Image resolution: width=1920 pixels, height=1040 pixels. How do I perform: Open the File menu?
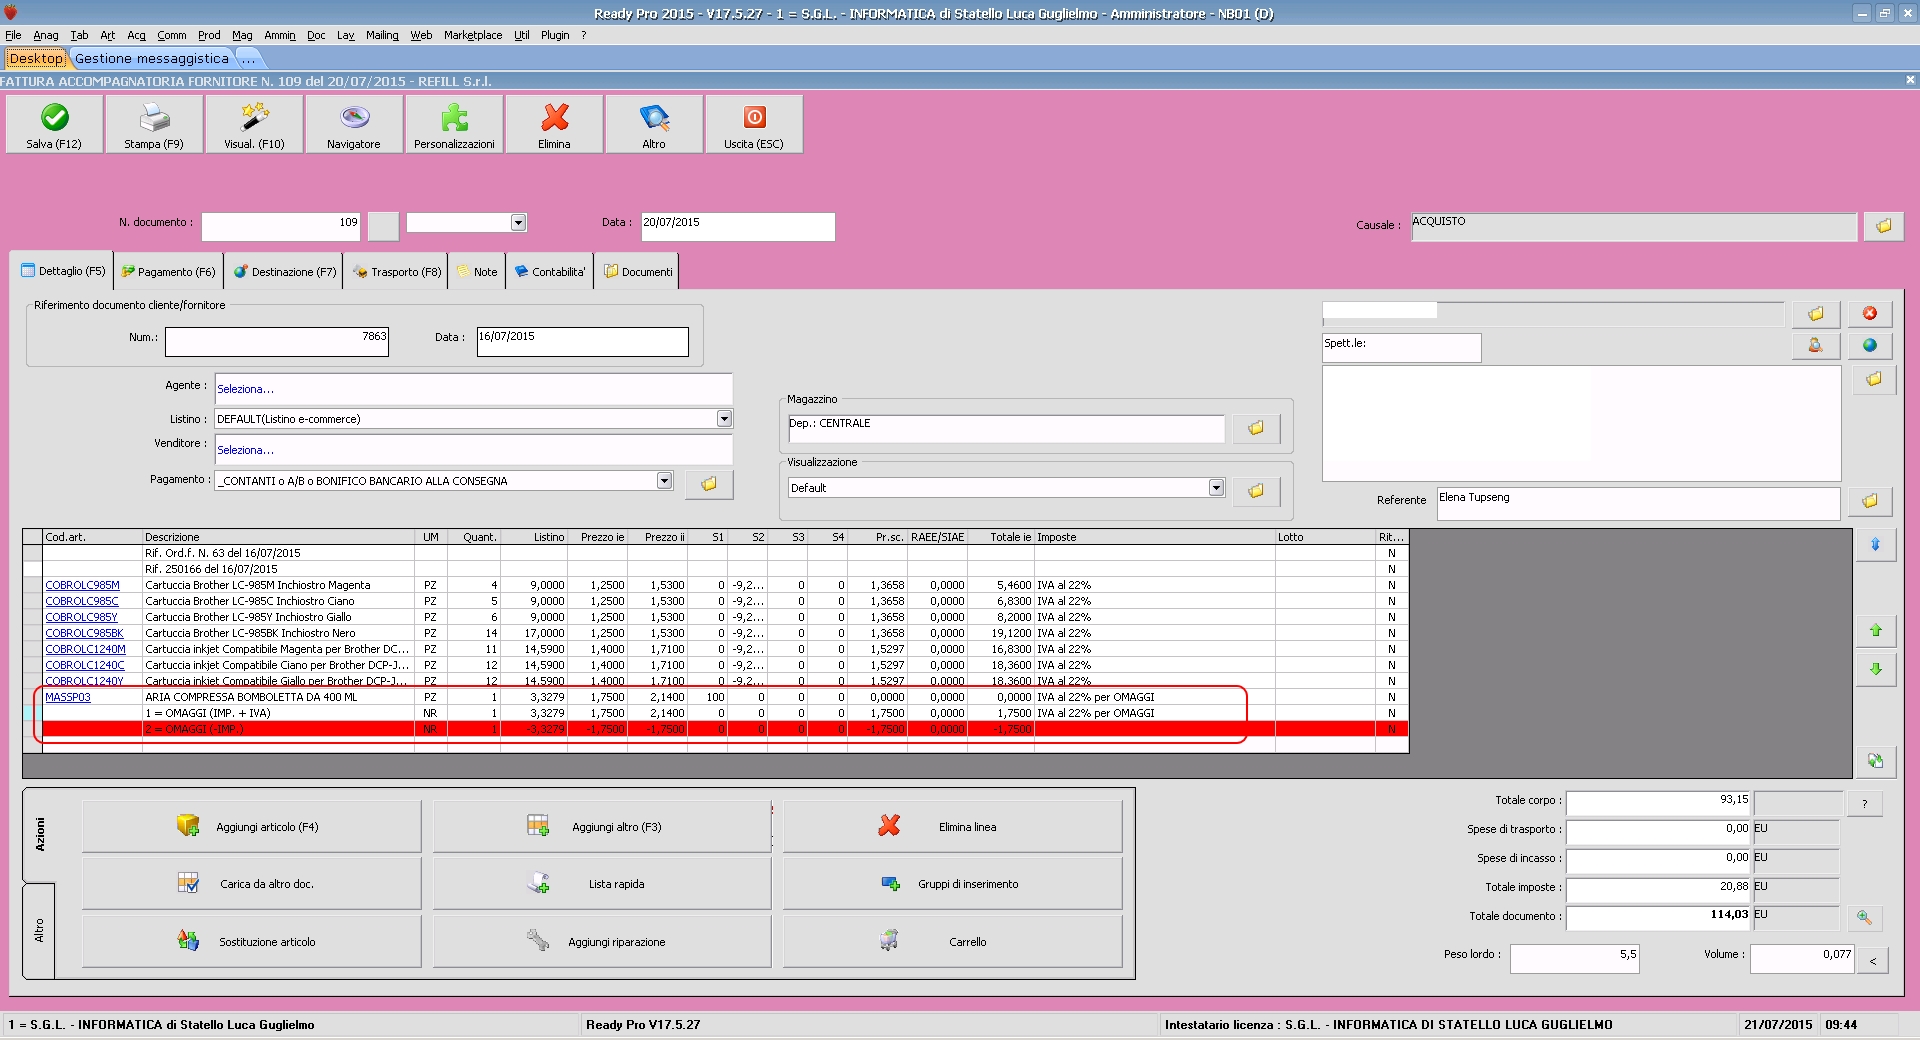tap(13, 35)
